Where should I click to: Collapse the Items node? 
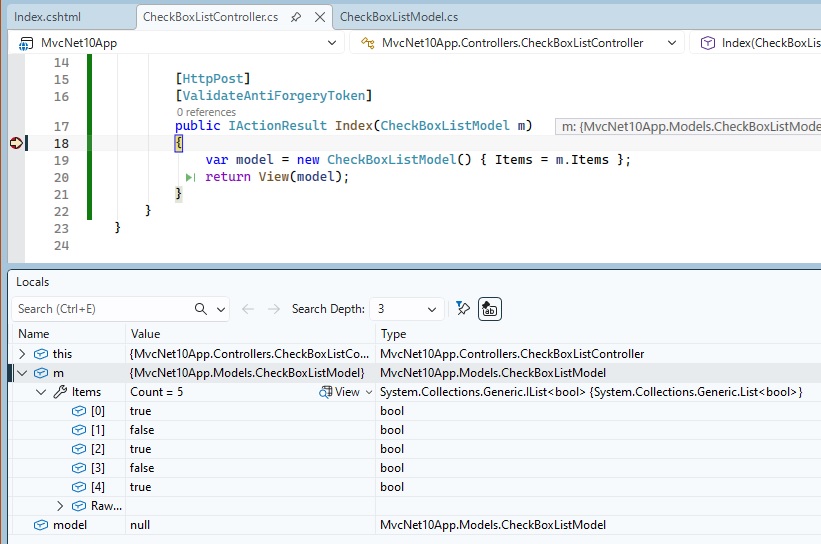(x=41, y=392)
